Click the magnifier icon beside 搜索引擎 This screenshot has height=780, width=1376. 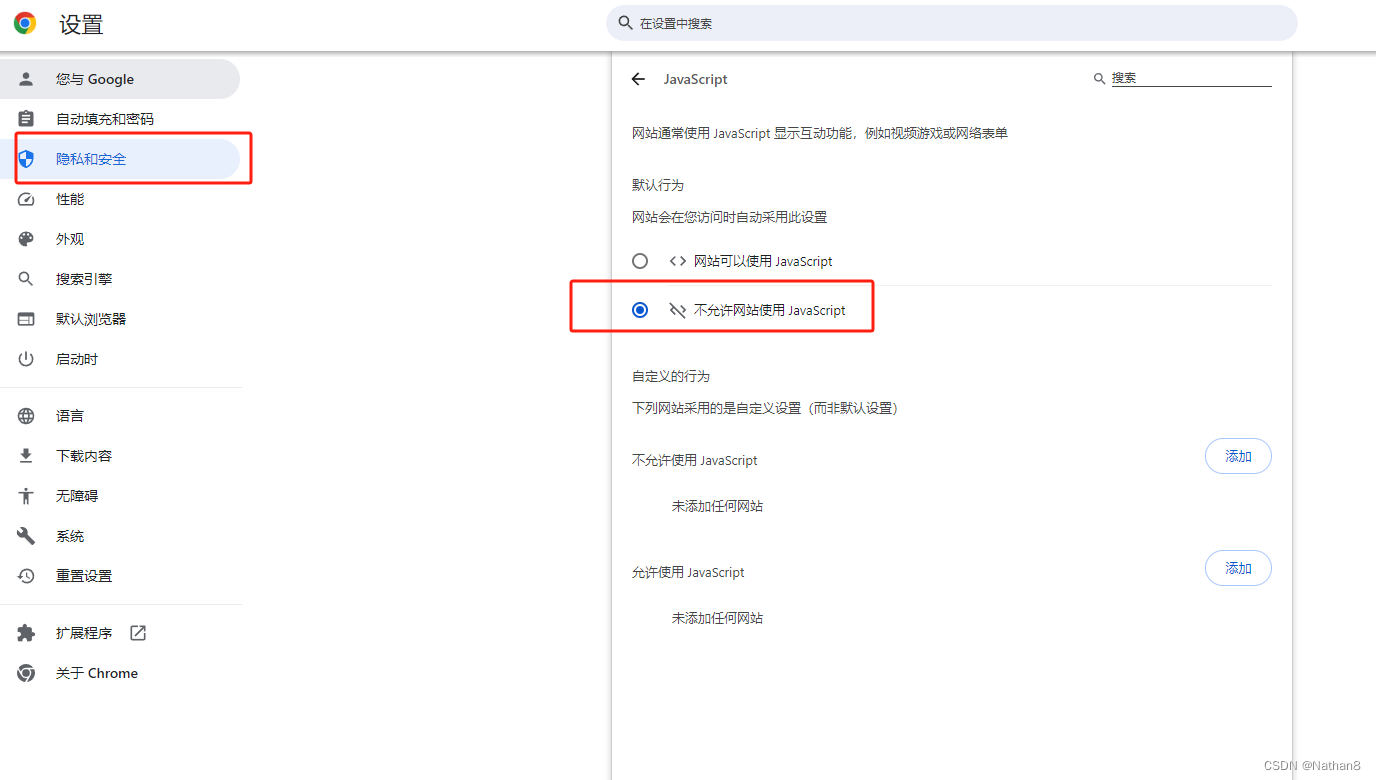coord(26,278)
